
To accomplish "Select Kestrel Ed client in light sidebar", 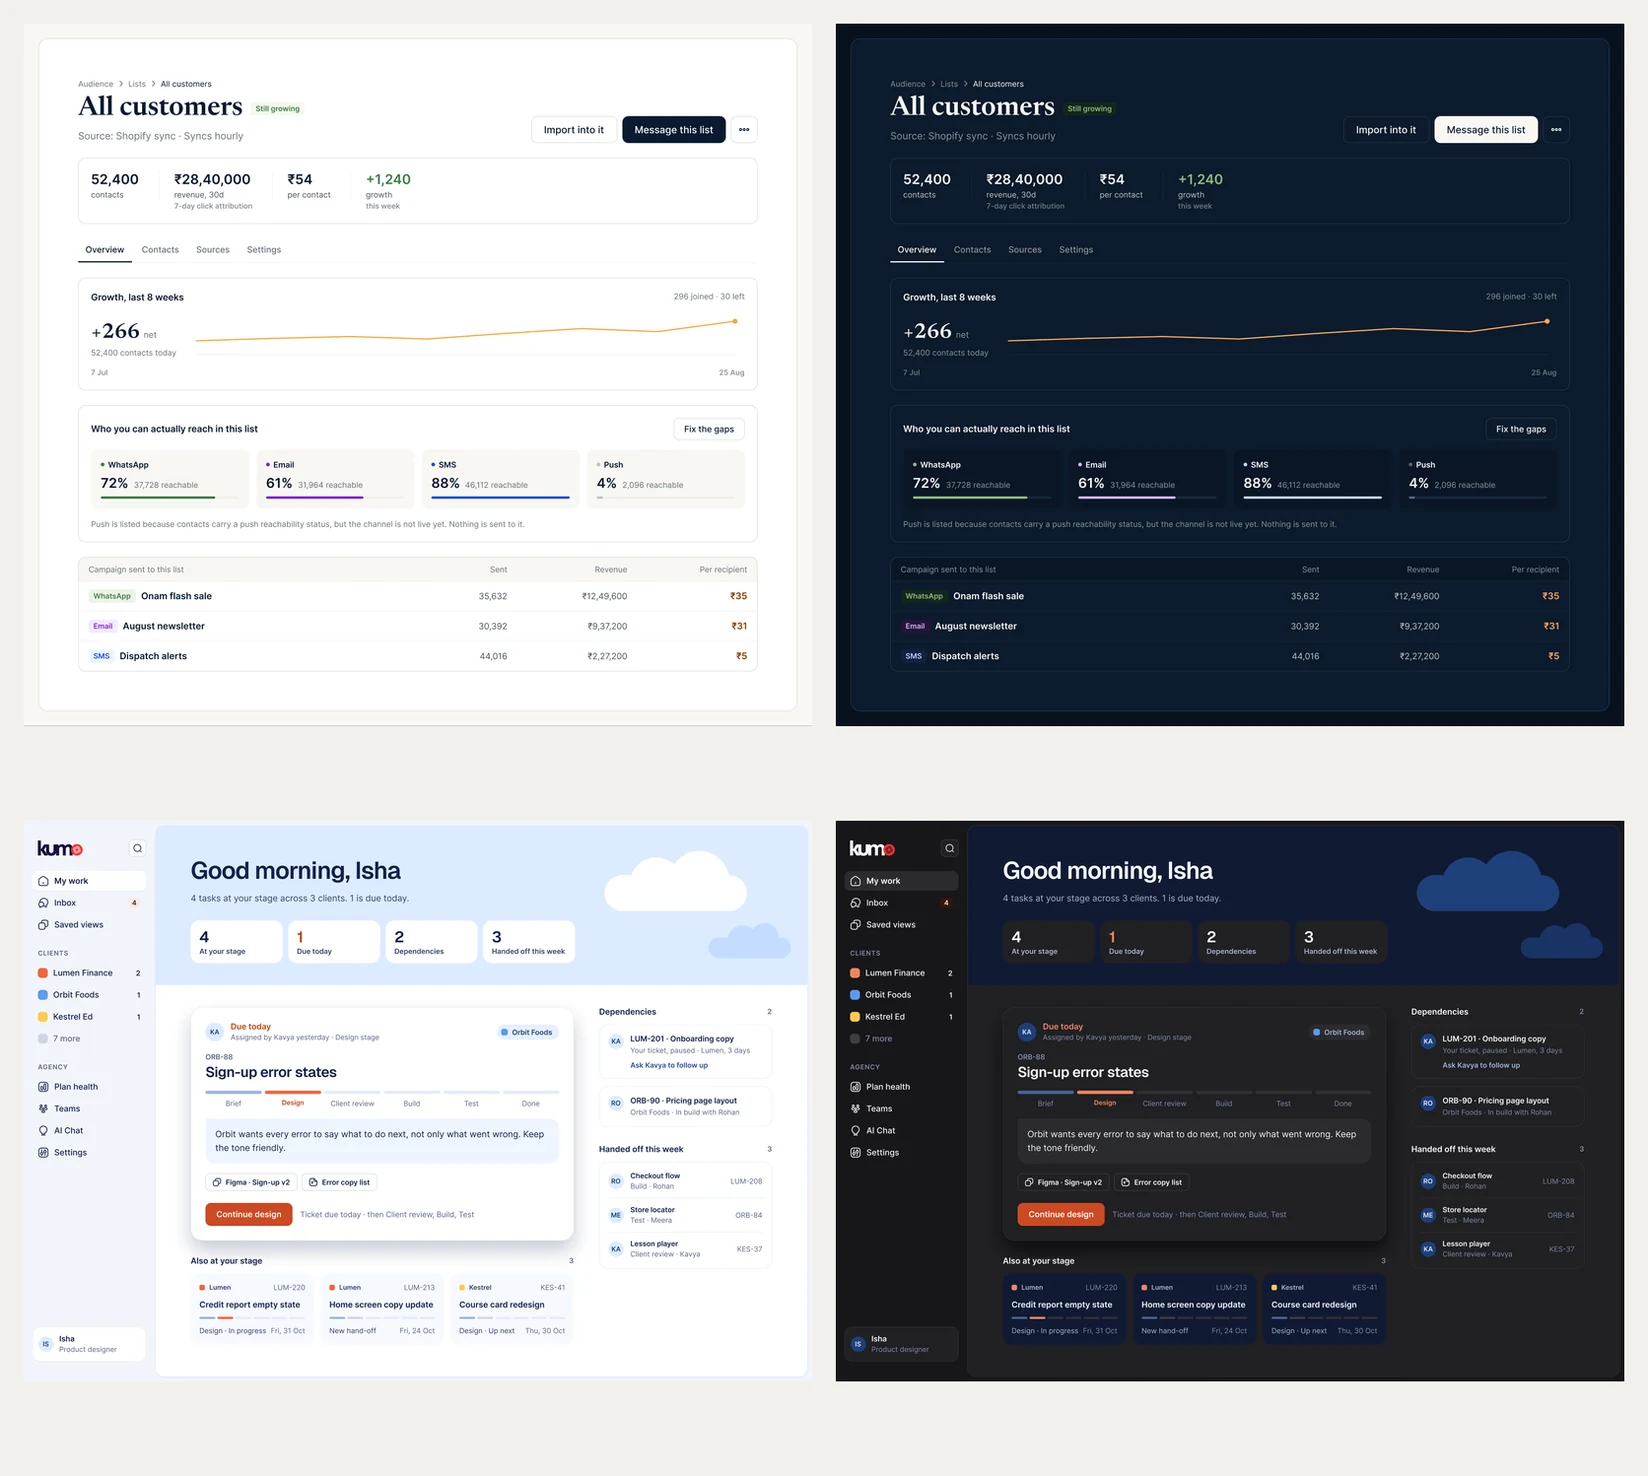I will point(89,1017).
